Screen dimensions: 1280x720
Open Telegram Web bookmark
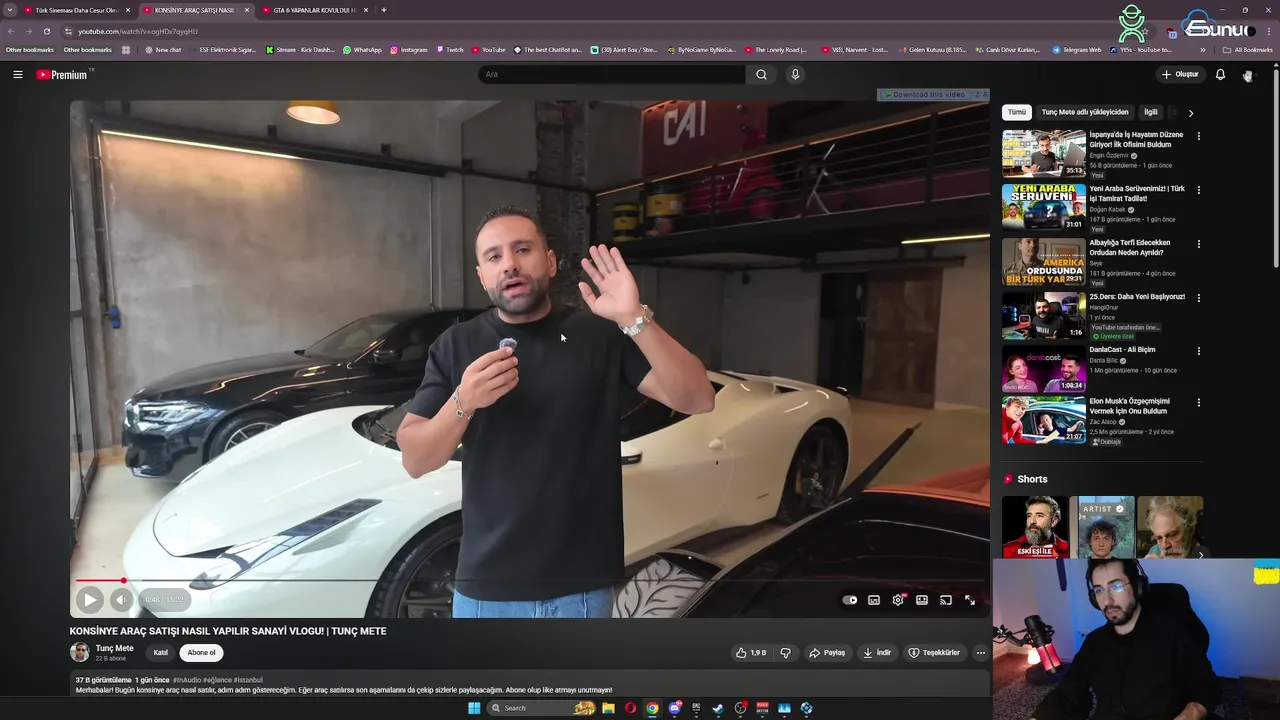point(1076,49)
